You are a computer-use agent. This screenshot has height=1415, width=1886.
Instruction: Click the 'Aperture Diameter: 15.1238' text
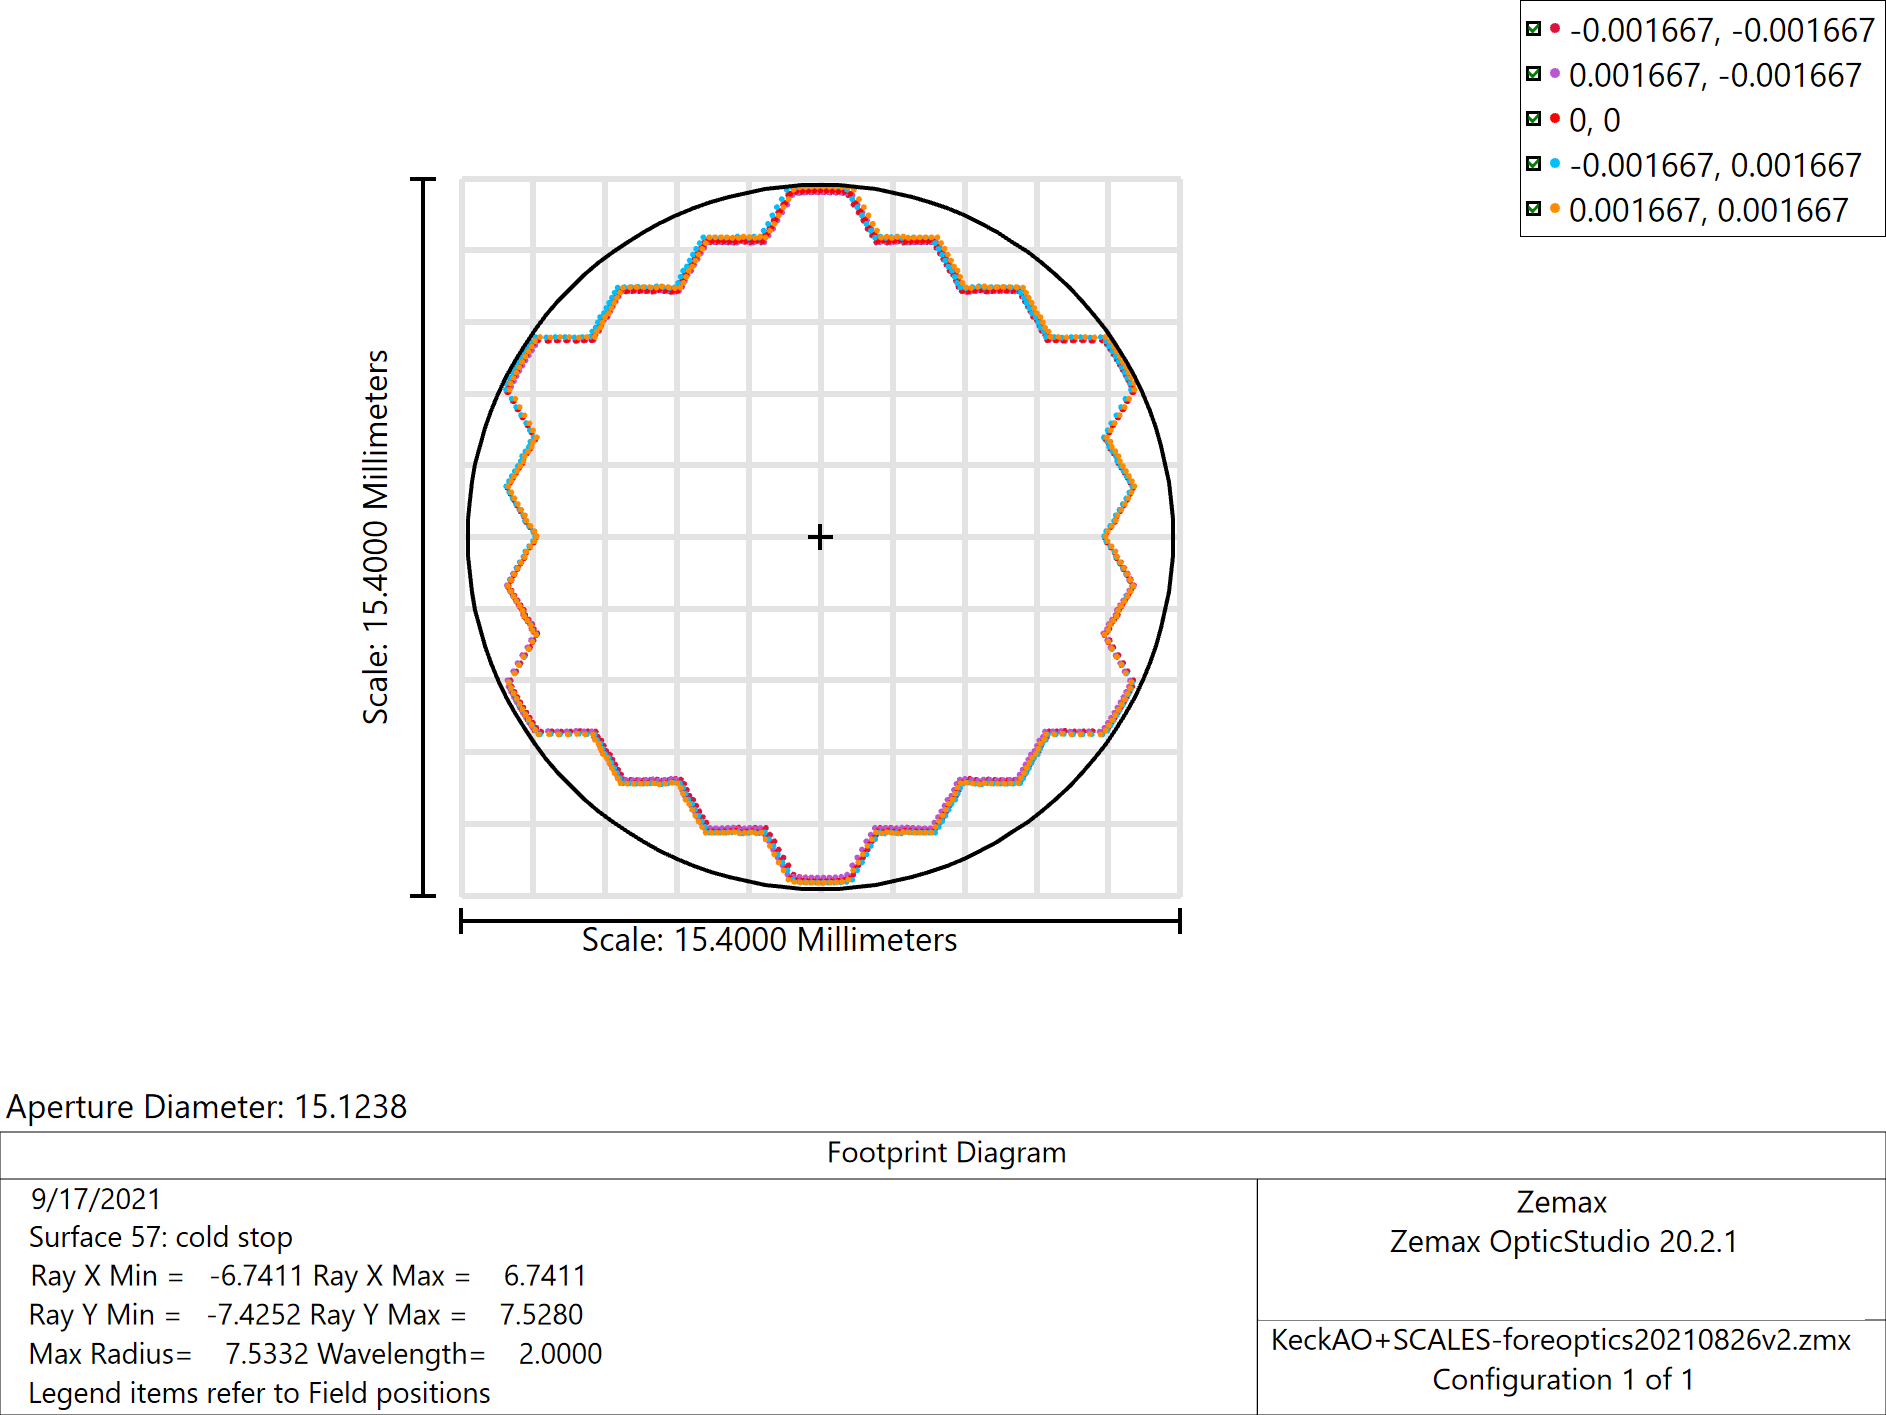(207, 1107)
